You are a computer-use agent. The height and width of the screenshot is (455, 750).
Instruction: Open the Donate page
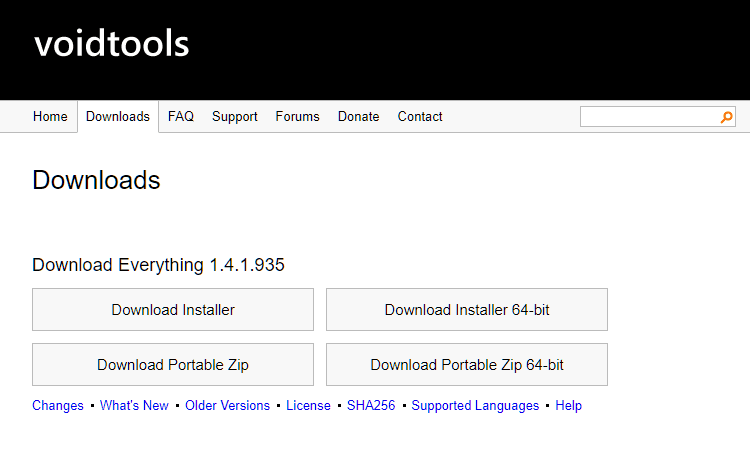358,116
